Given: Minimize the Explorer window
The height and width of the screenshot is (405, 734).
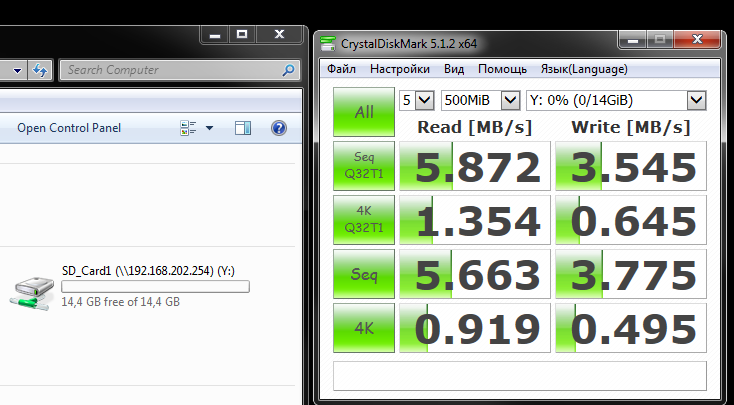Looking at the screenshot, I should pos(215,34).
